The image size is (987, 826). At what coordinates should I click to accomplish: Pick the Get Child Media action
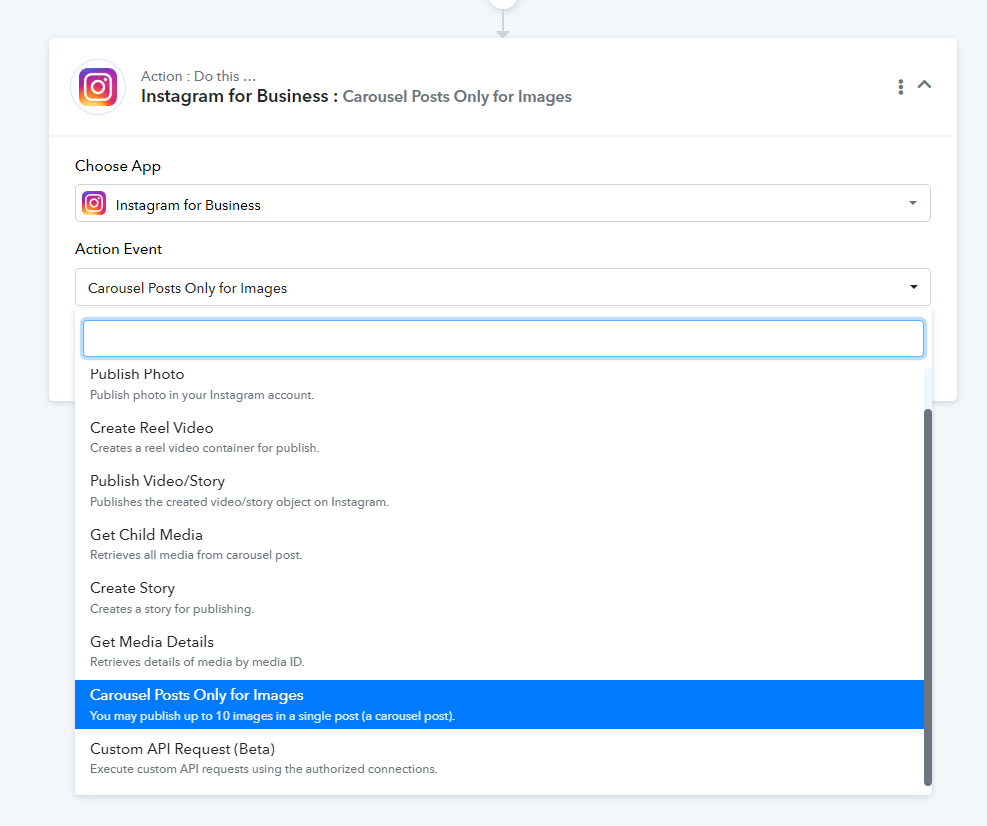[499, 545]
